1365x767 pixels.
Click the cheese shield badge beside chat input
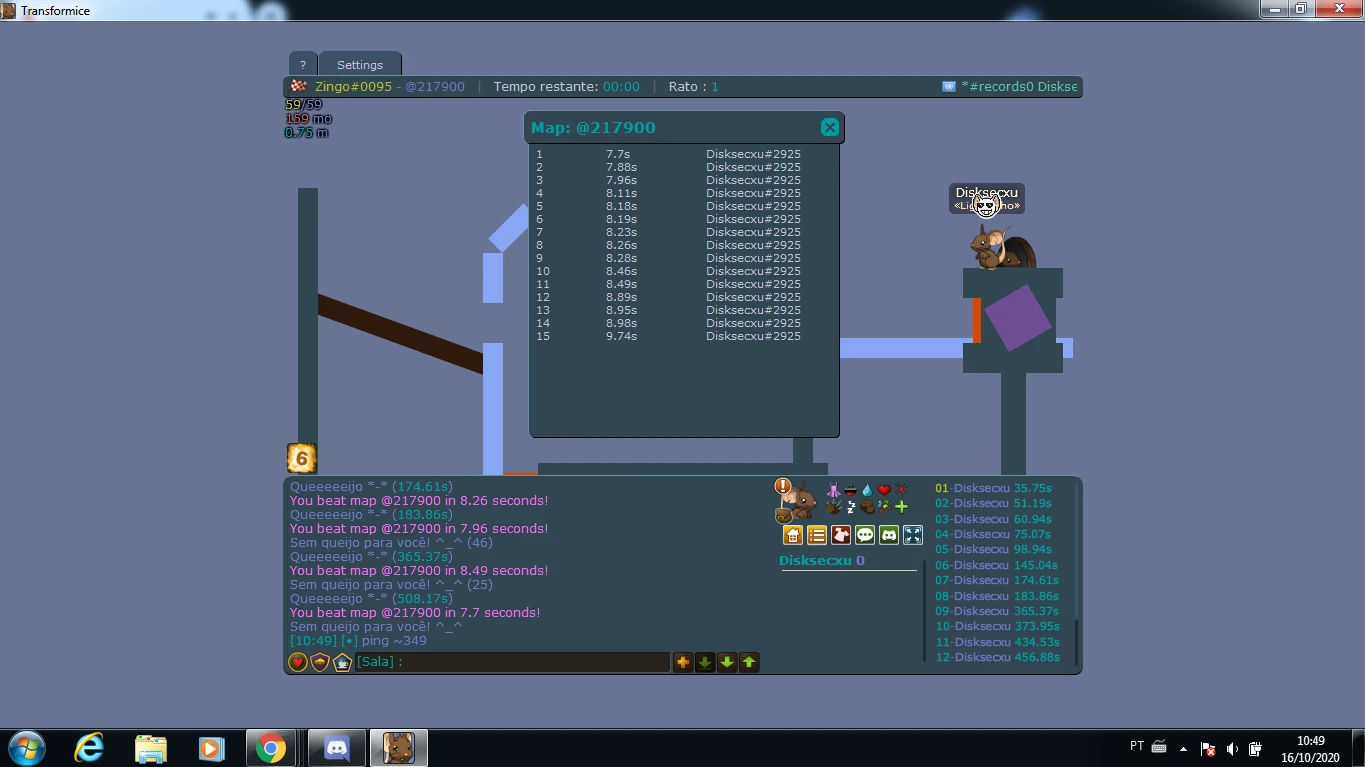point(320,662)
